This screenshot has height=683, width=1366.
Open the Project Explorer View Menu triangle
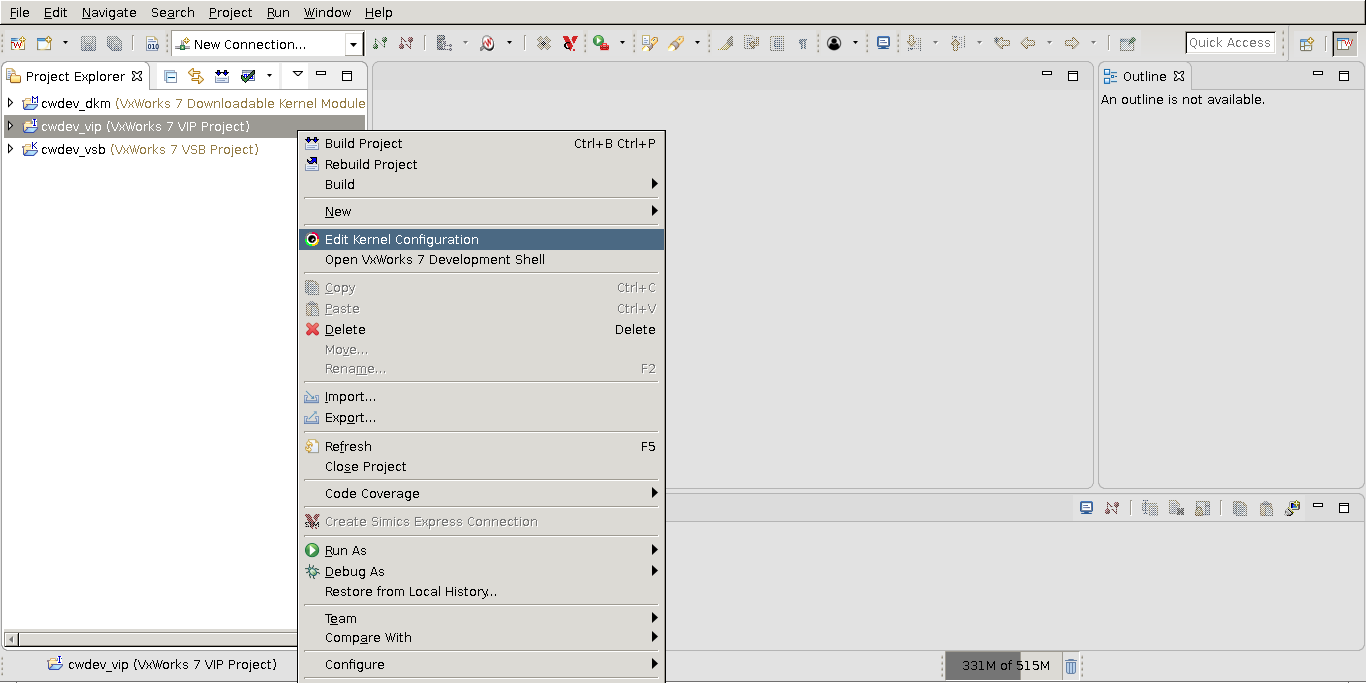click(297, 75)
